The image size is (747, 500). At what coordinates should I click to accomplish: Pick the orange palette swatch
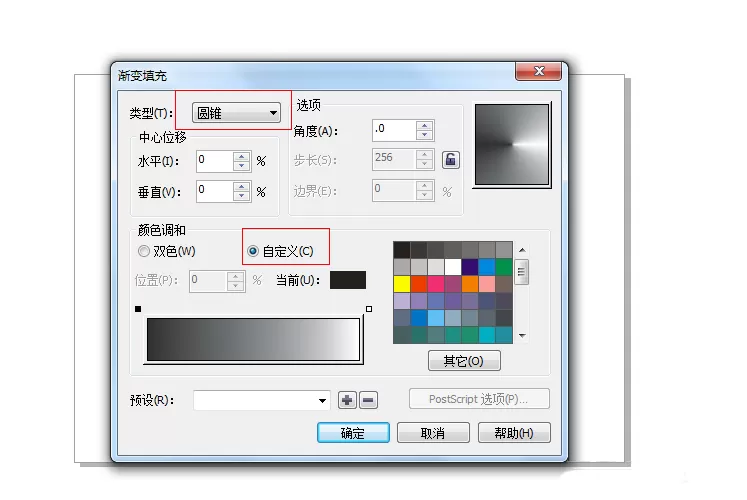pos(470,284)
